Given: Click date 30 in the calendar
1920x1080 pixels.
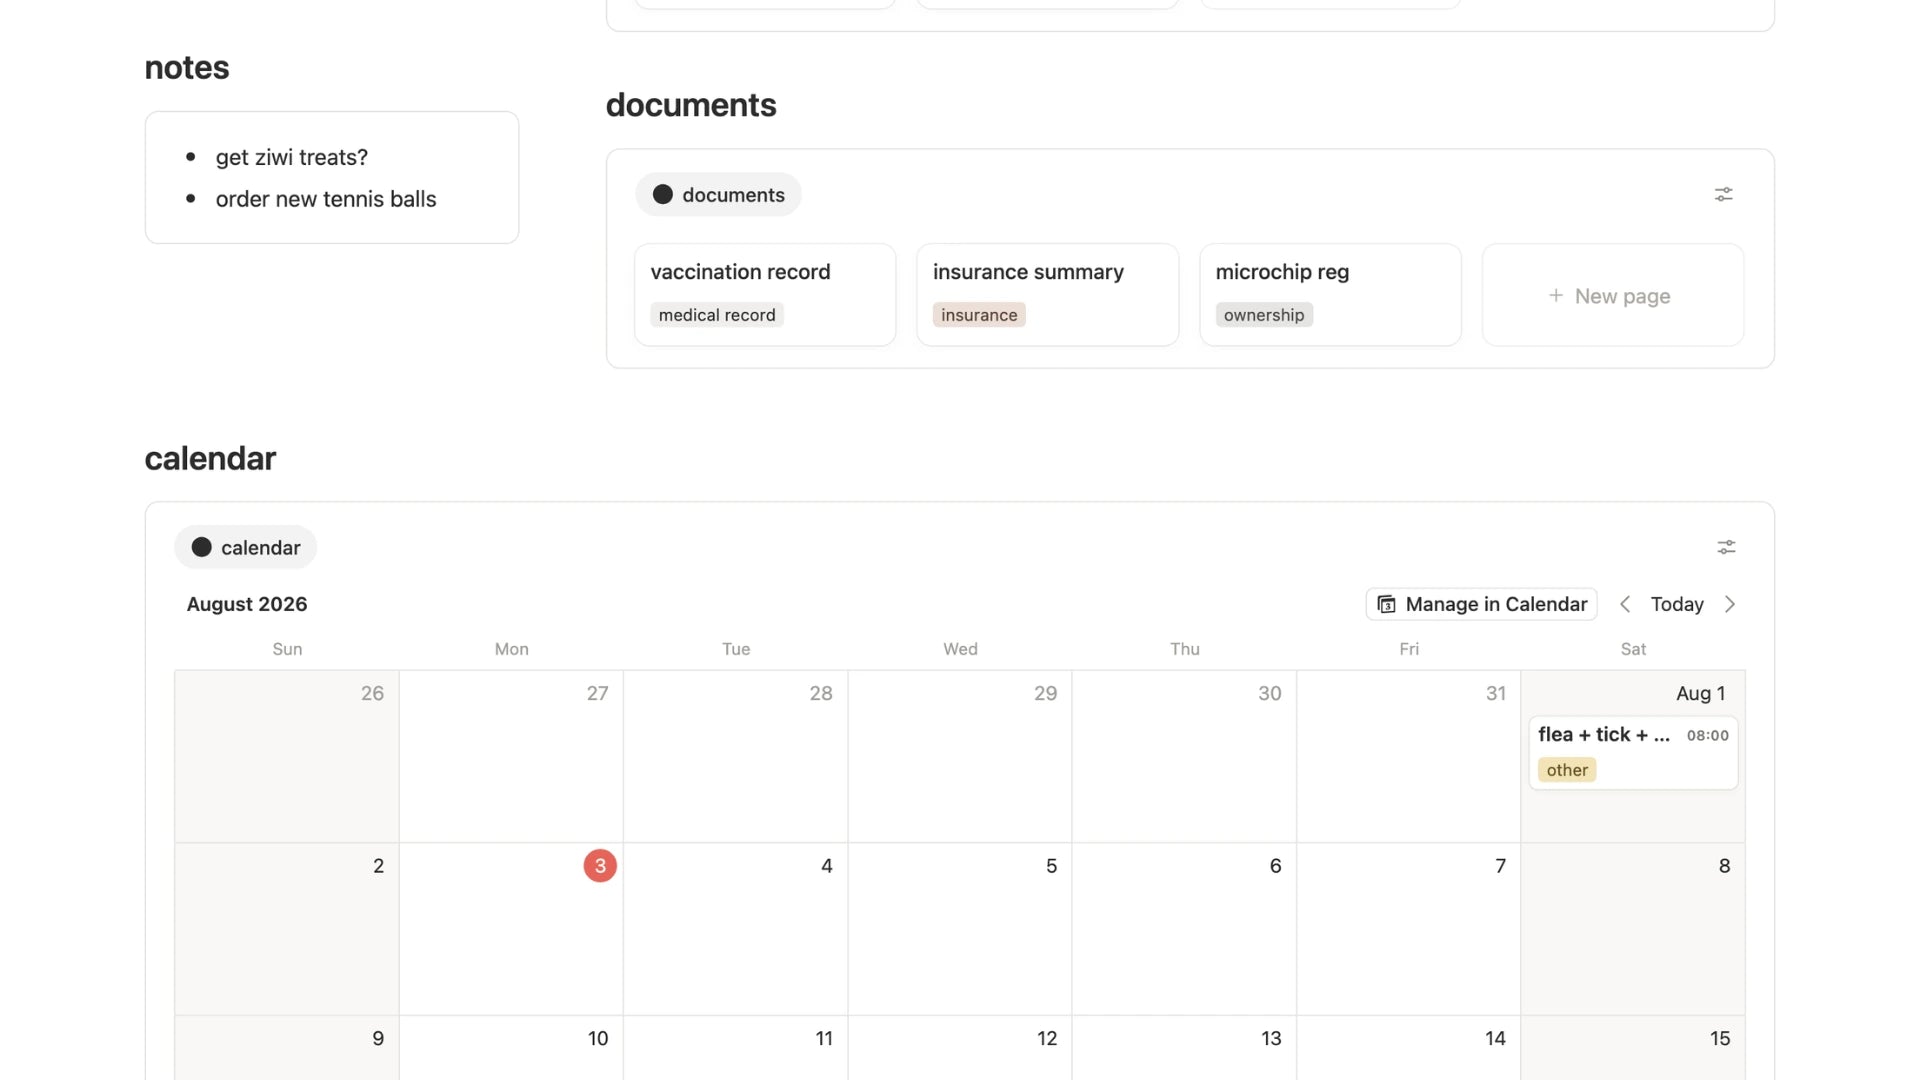Looking at the screenshot, I should (x=1269, y=693).
